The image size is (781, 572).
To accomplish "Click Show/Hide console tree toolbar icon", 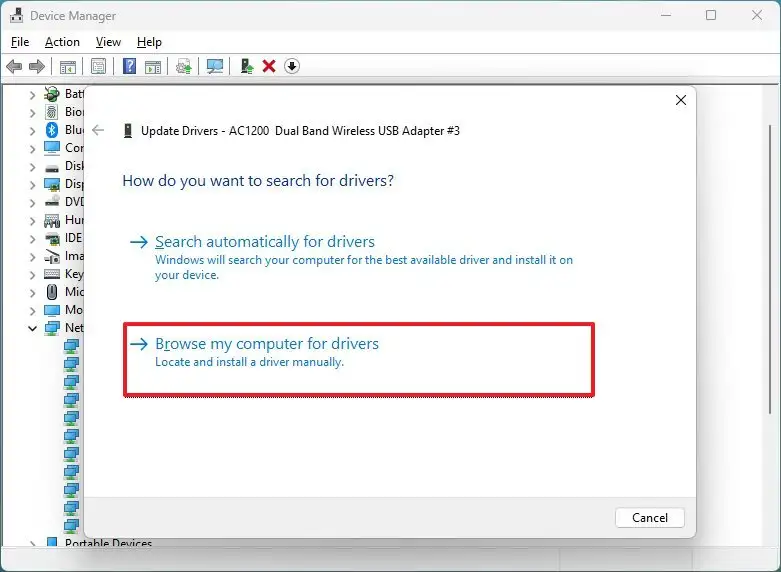I will [x=67, y=66].
